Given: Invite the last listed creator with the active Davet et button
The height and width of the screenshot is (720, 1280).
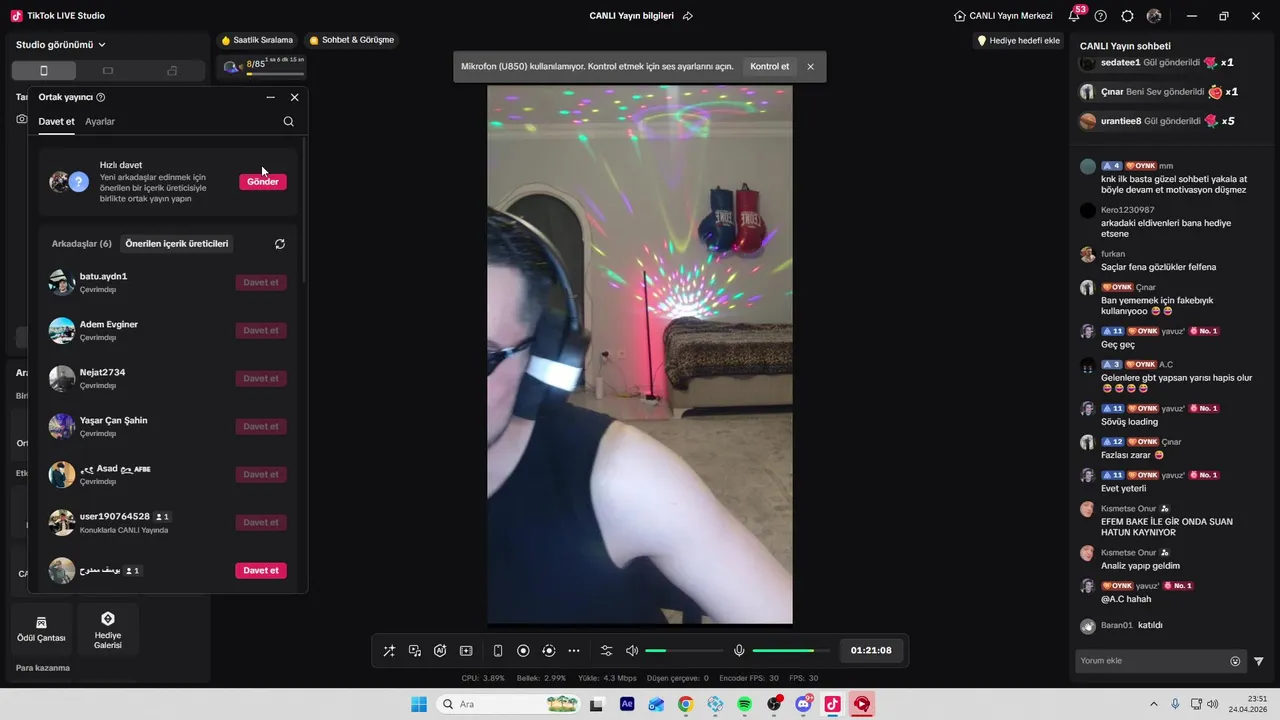Looking at the screenshot, I should click(261, 570).
